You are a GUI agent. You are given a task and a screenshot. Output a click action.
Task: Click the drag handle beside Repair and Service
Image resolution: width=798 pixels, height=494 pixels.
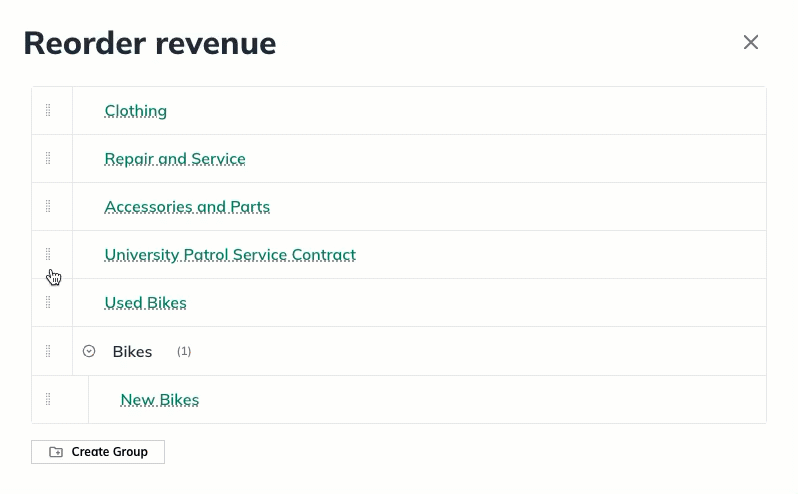tap(48, 159)
